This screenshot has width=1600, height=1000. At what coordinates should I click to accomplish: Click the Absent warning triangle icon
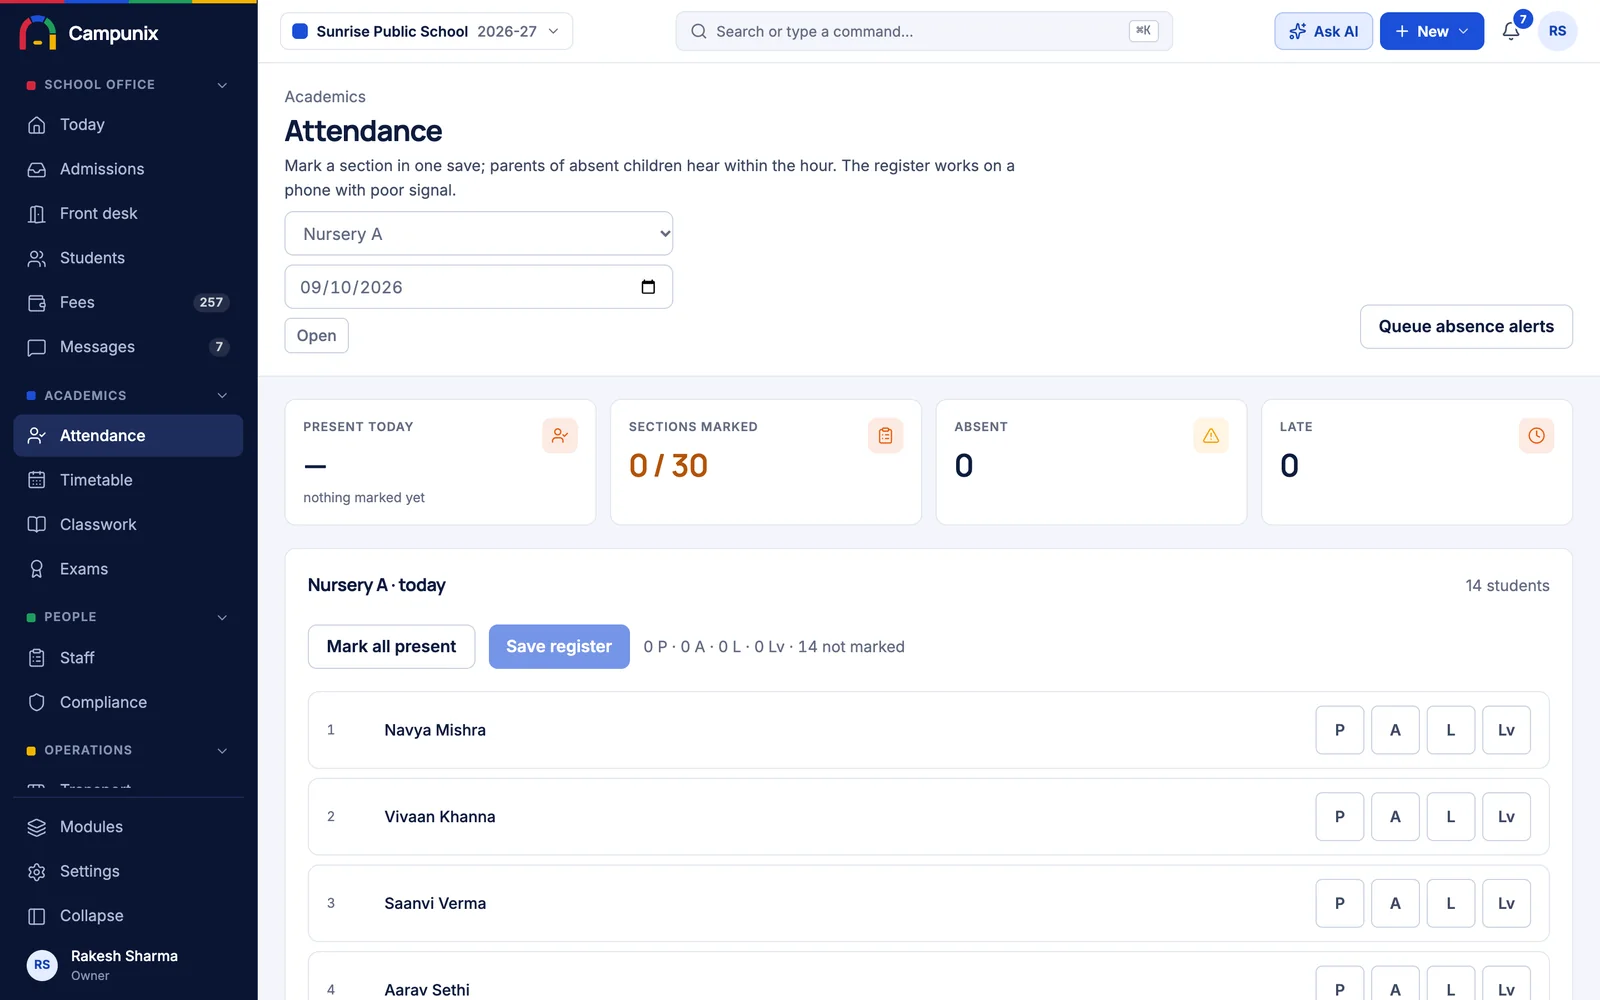1211,436
